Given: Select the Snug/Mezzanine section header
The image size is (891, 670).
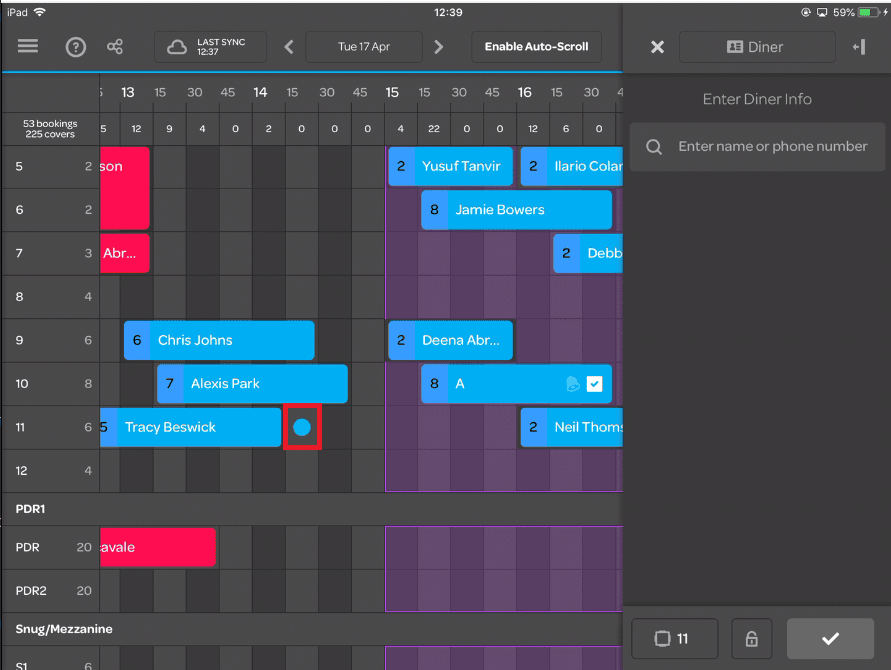Looking at the screenshot, I should 62,629.
